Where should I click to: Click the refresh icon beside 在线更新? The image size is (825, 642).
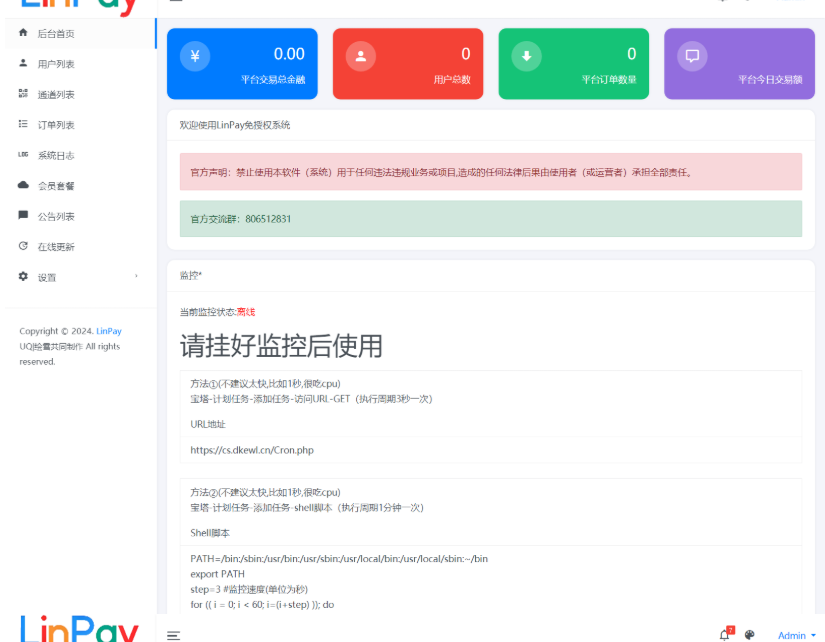pyautogui.click(x=23, y=246)
